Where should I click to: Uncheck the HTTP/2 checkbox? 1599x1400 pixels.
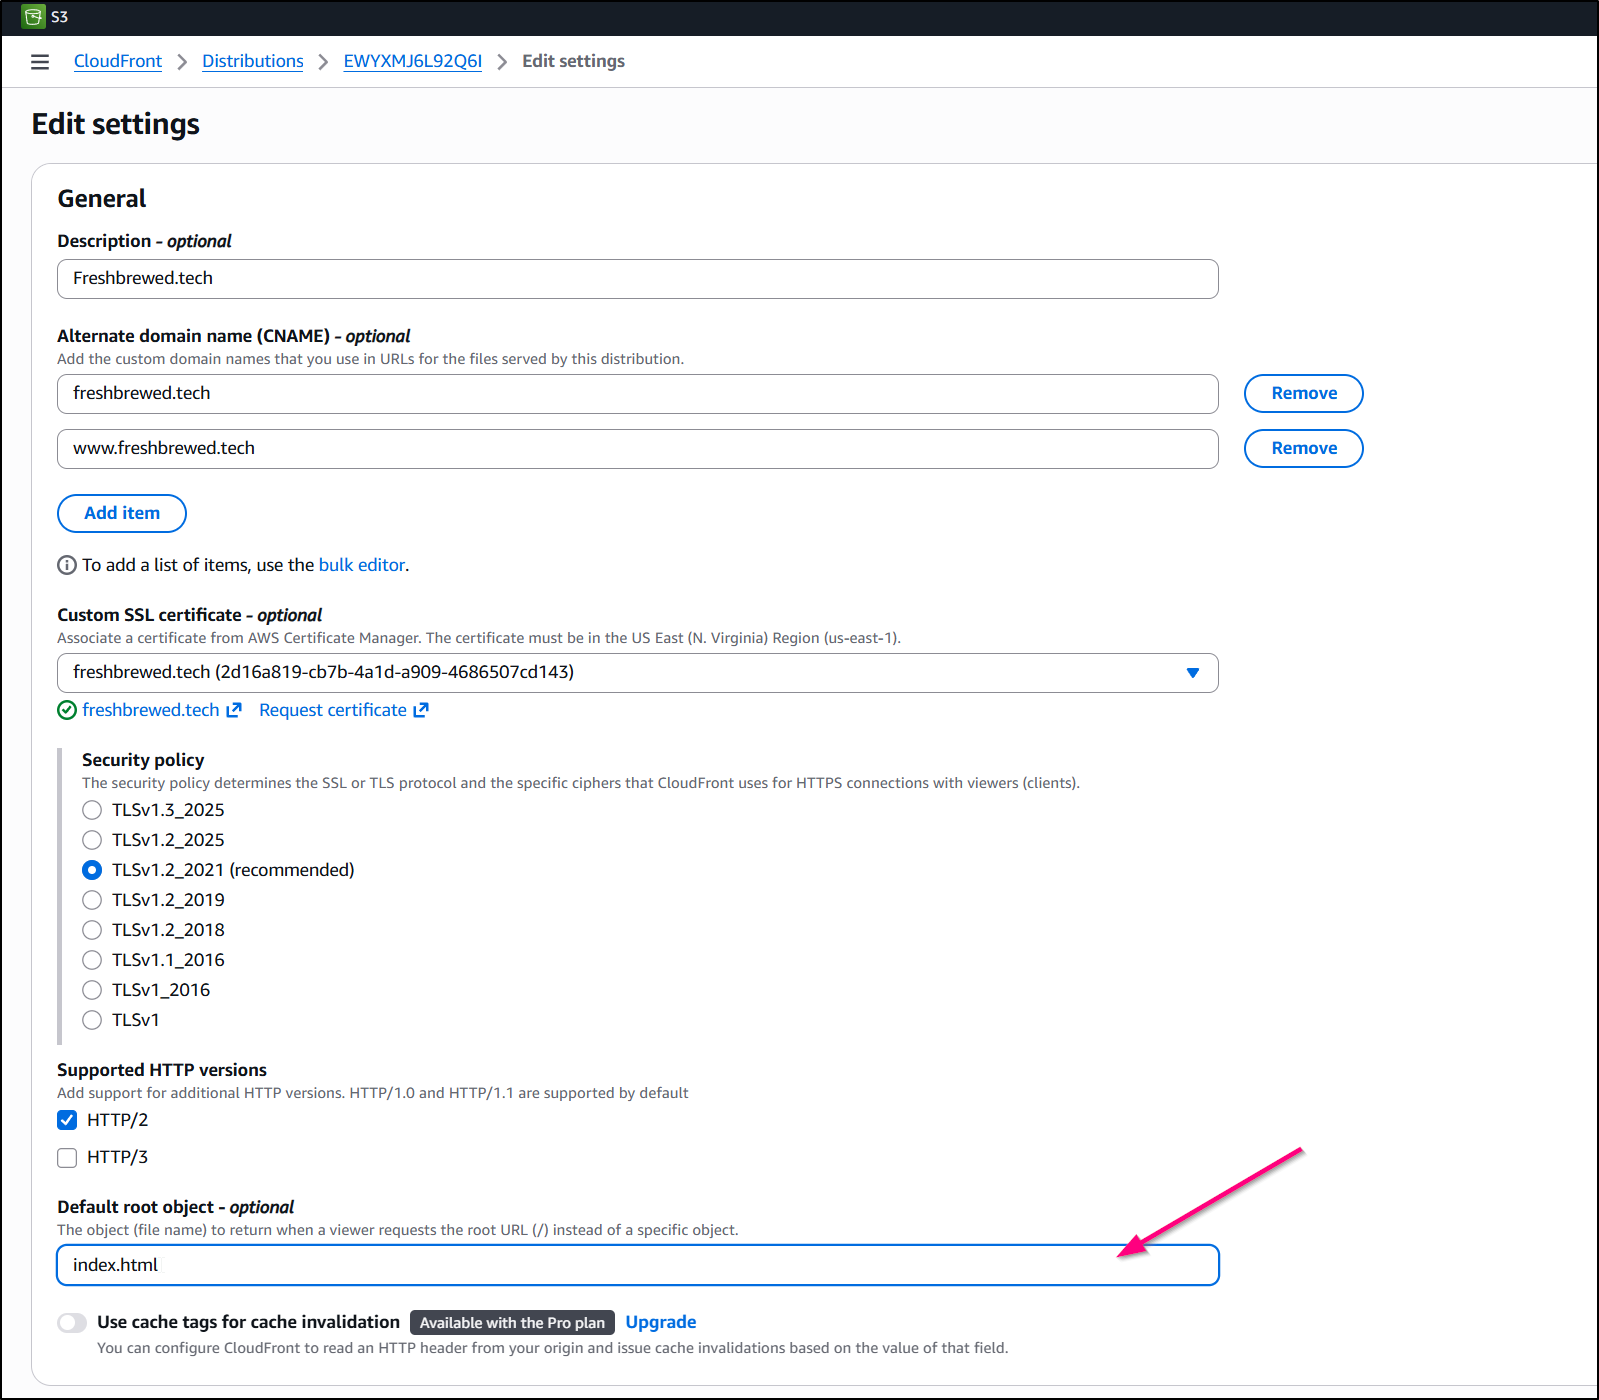[x=67, y=1120]
